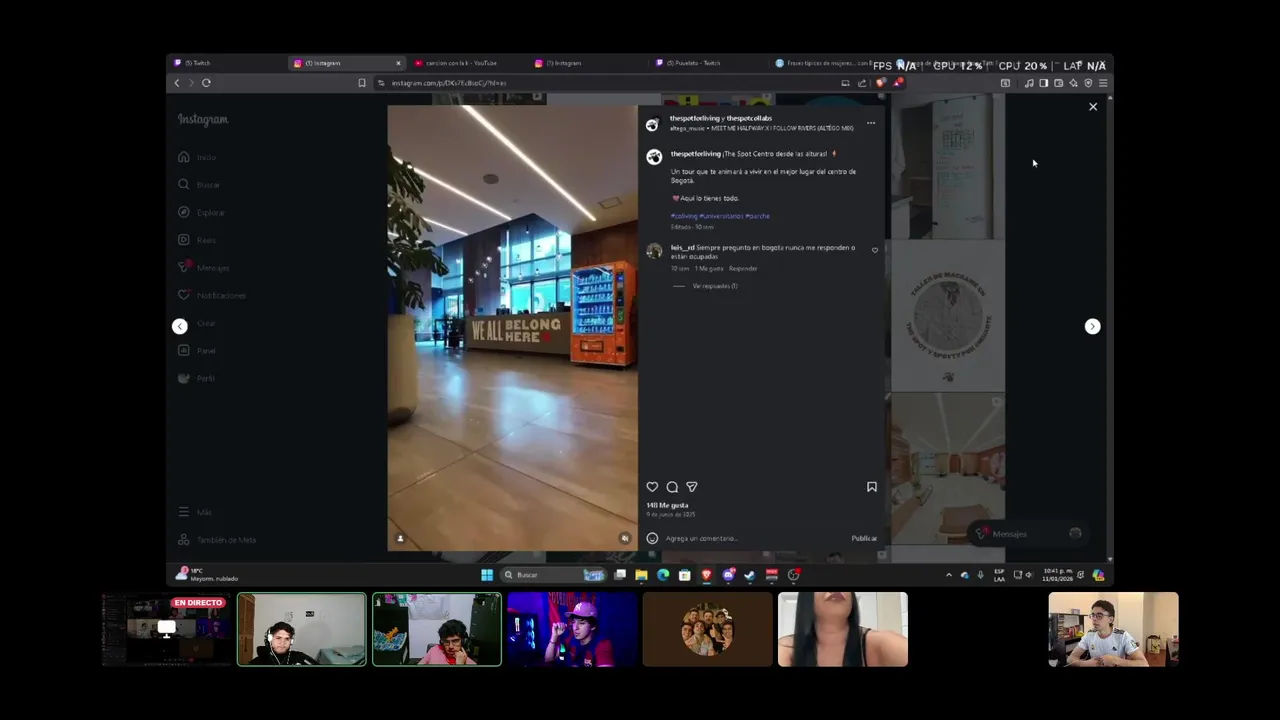This screenshot has width=1280, height=720.
Task: Open Notificaciones in the Instagram sidebar
Action: click(x=211, y=296)
